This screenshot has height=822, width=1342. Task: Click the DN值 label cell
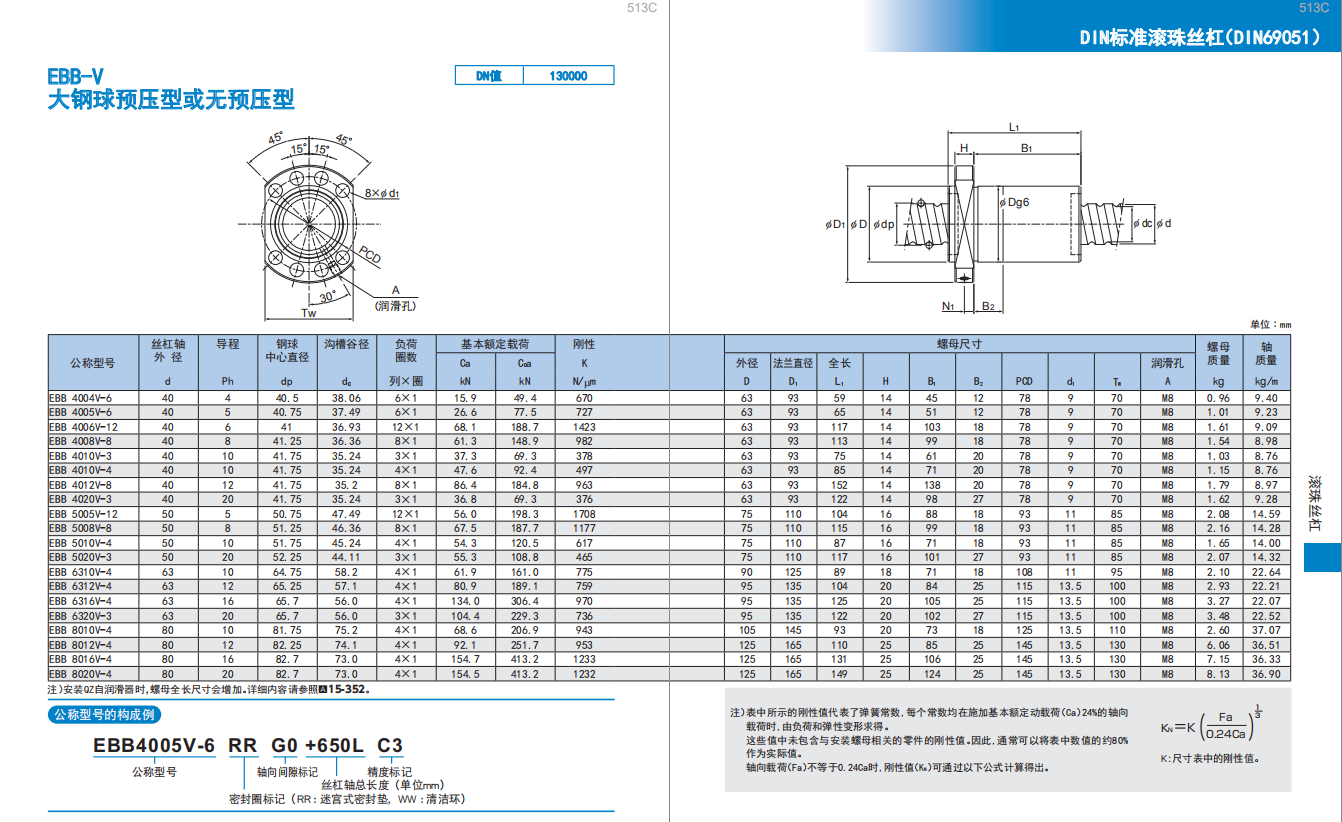tap(488, 76)
